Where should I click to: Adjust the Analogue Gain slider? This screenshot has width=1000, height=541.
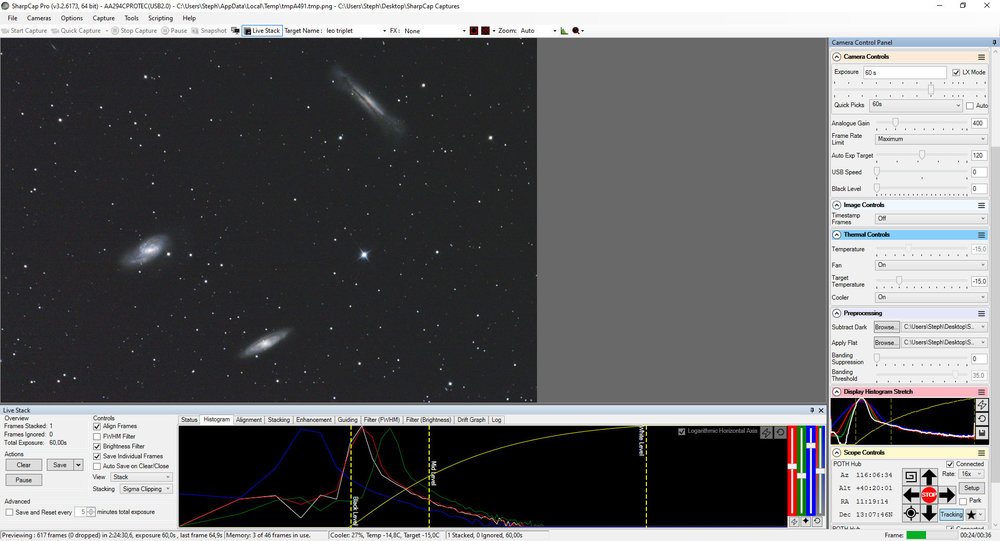point(894,123)
